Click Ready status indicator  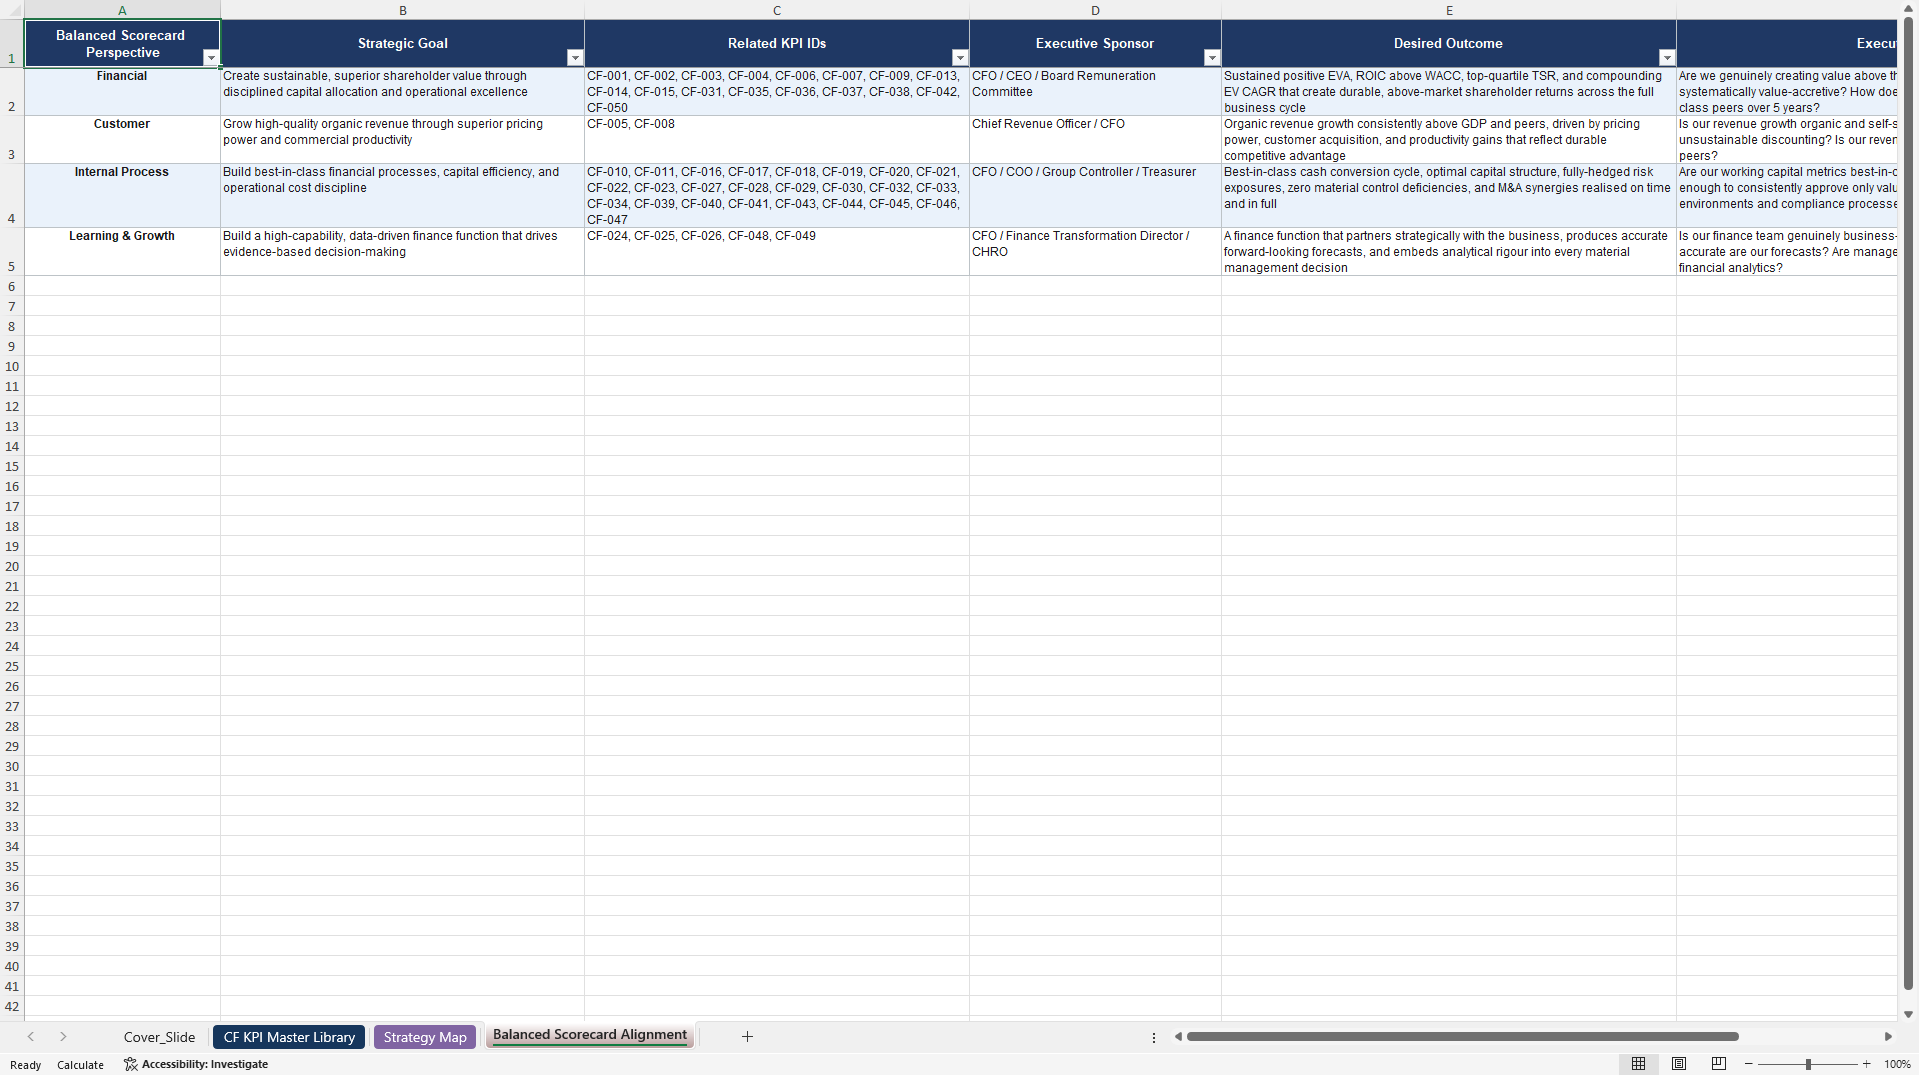[x=26, y=1065]
